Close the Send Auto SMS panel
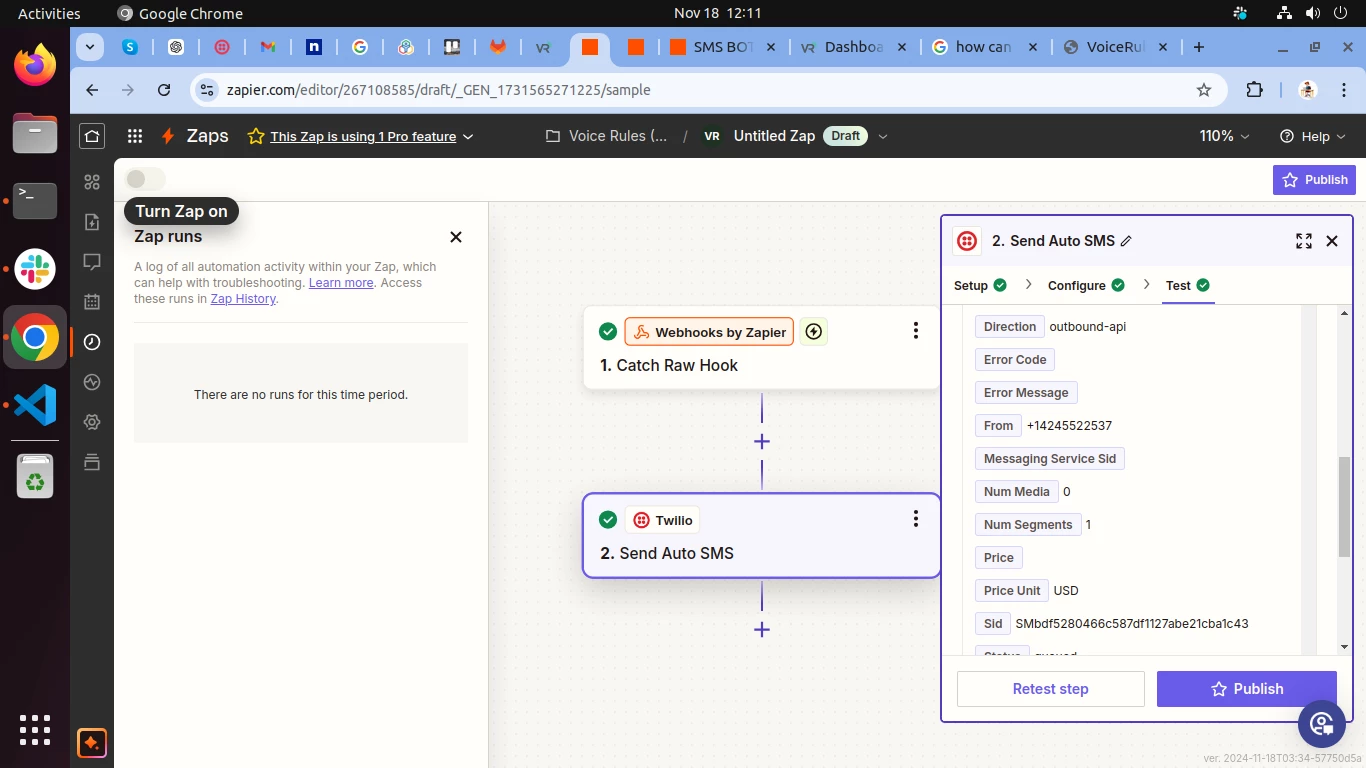This screenshot has height=768, width=1366. tap(1332, 241)
